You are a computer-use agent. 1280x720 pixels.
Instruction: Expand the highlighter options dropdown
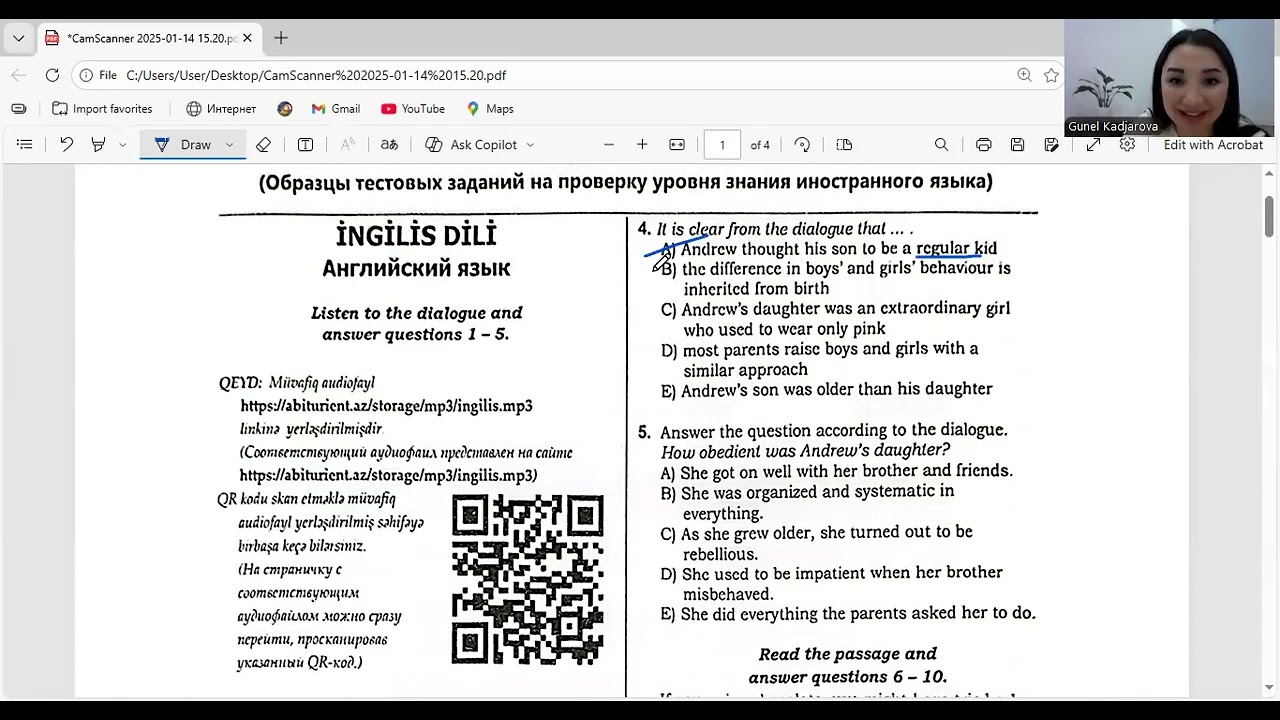122,145
